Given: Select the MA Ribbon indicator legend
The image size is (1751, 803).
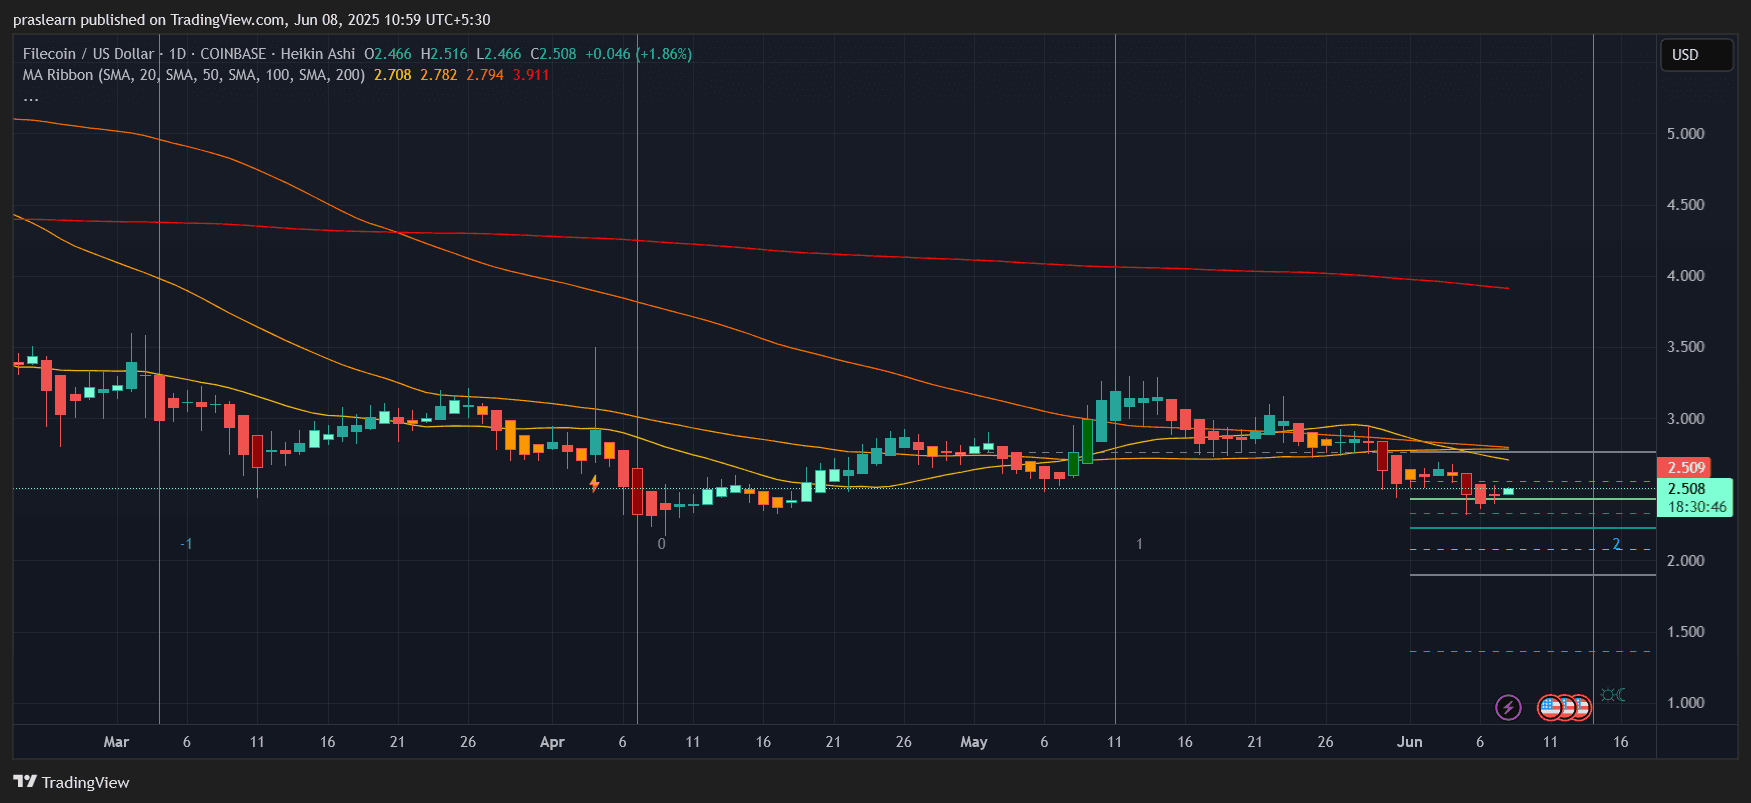Looking at the screenshot, I should click(58, 75).
